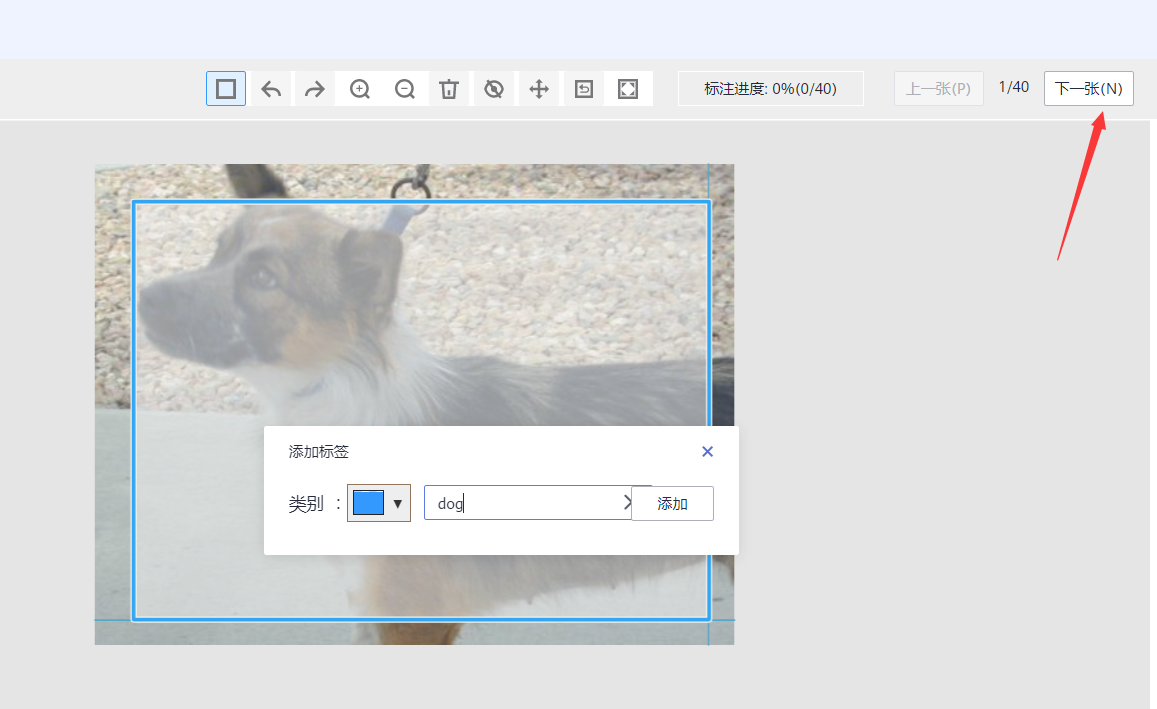Click the 标注进度 progress indicator
Image resolution: width=1157 pixels, height=709 pixels.
pos(770,89)
